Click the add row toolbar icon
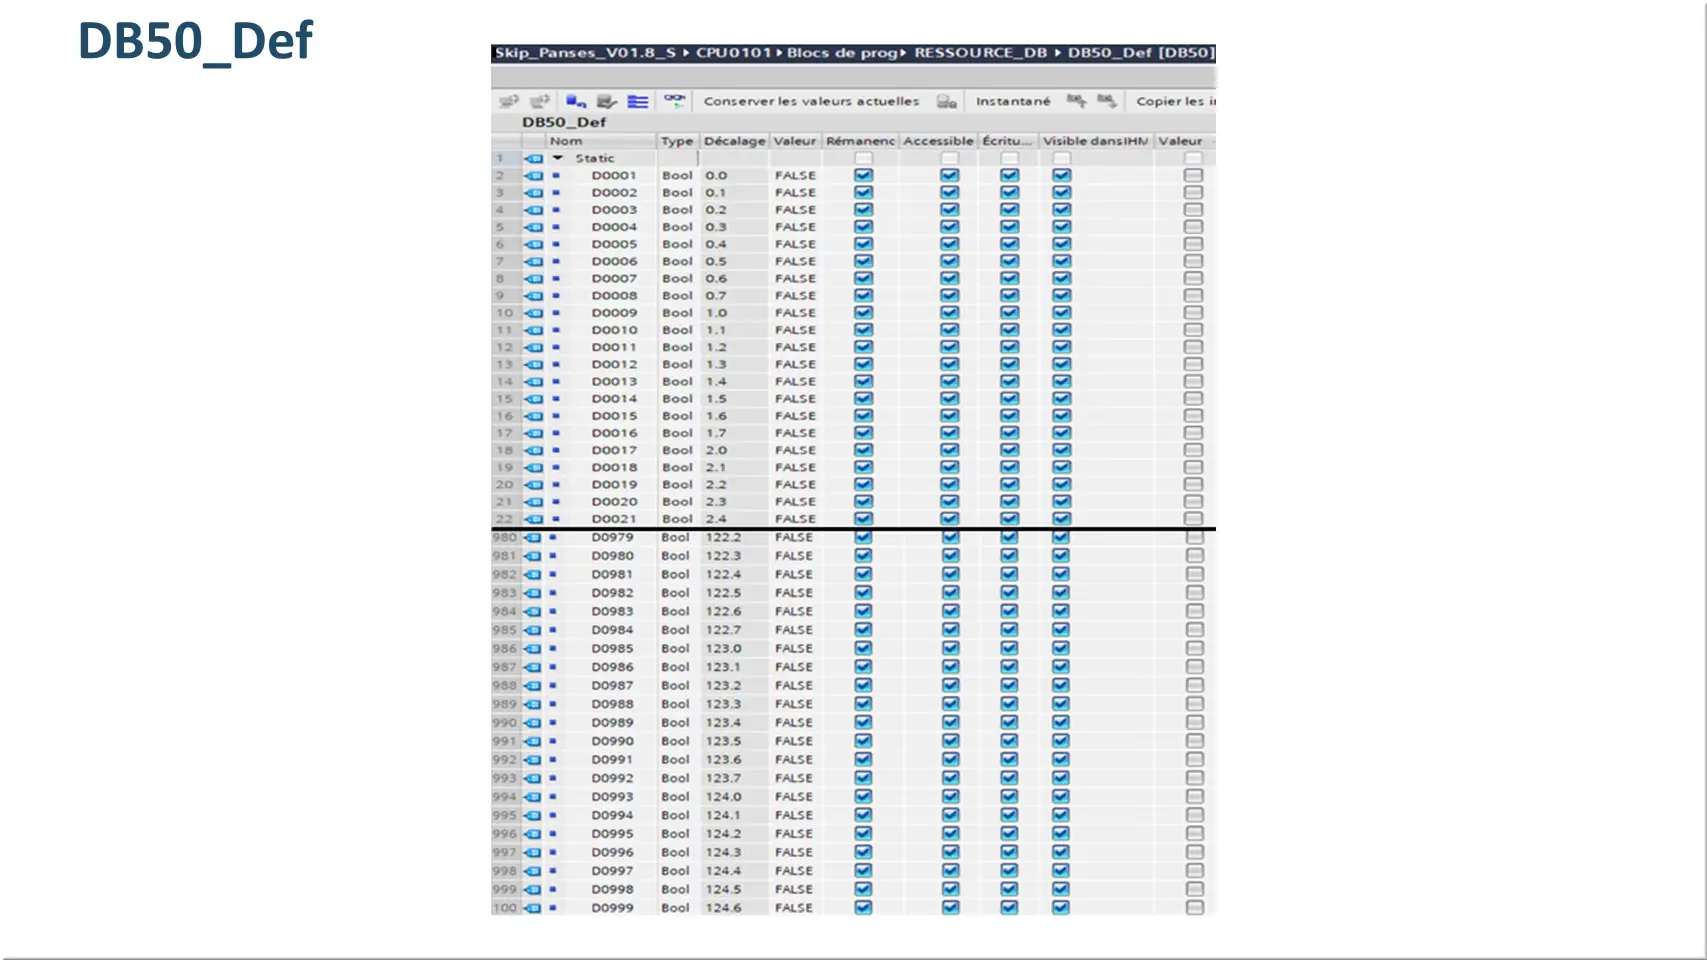This screenshot has width=1707, height=960. 540,101
